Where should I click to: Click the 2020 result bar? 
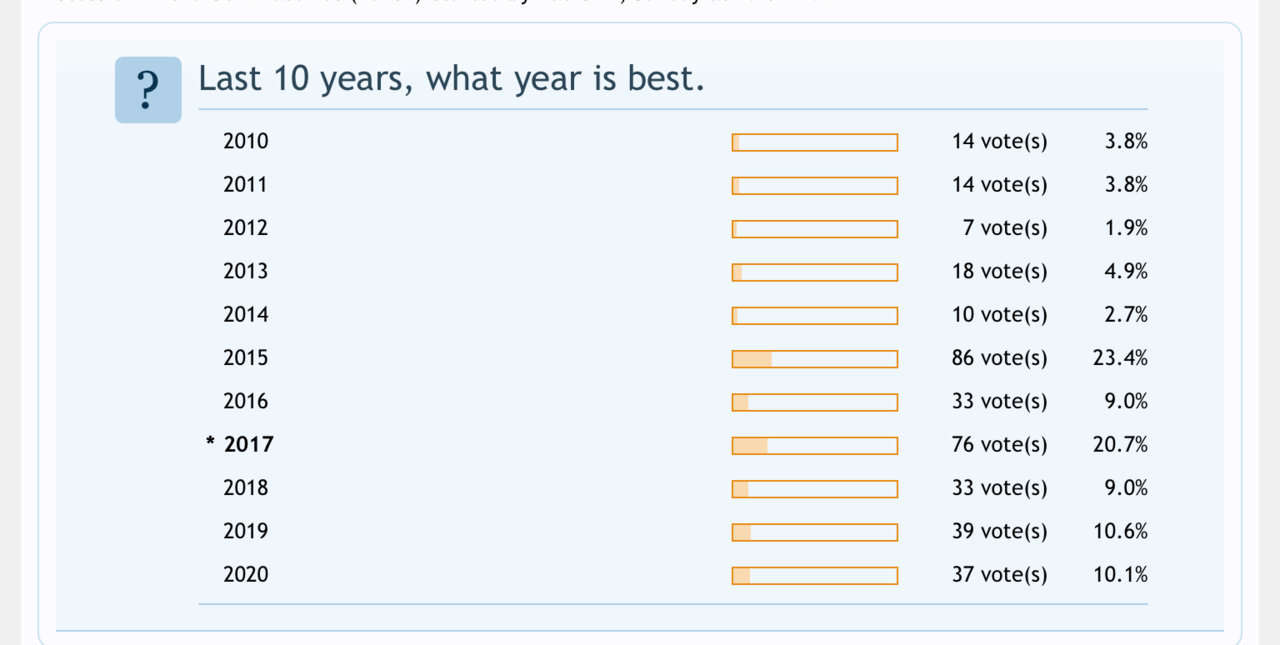(815, 576)
